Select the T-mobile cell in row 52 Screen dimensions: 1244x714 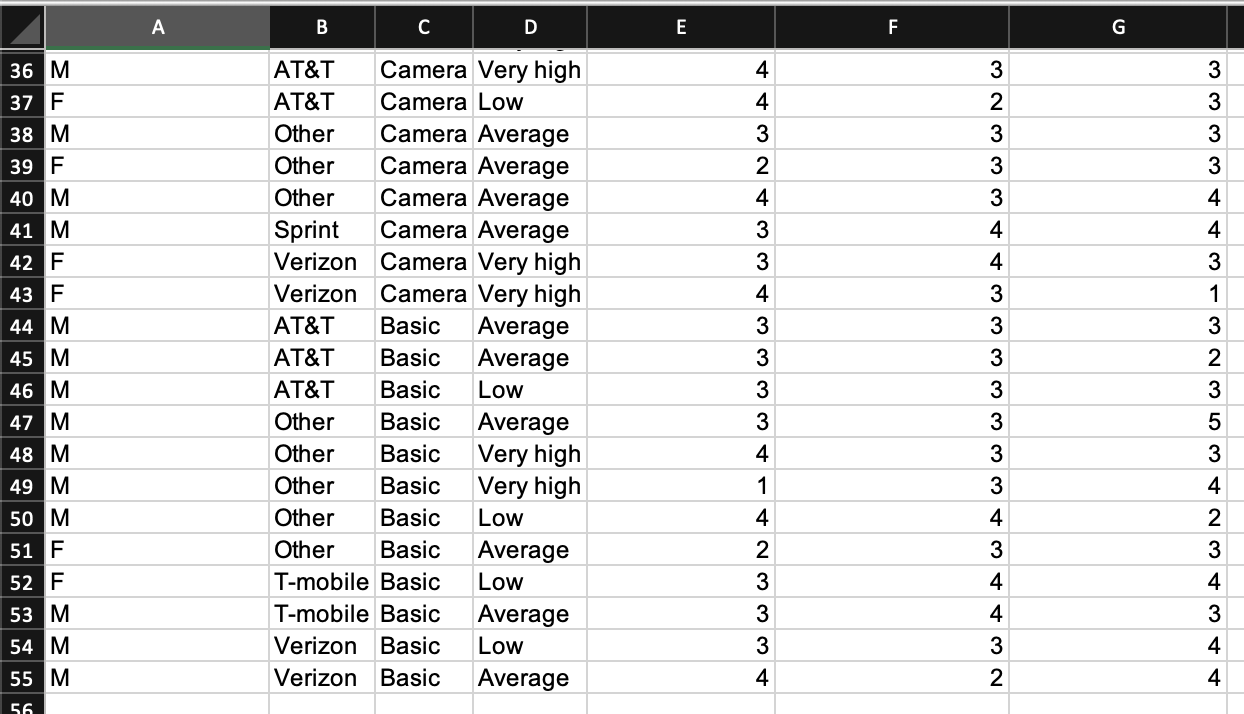(x=322, y=581)
